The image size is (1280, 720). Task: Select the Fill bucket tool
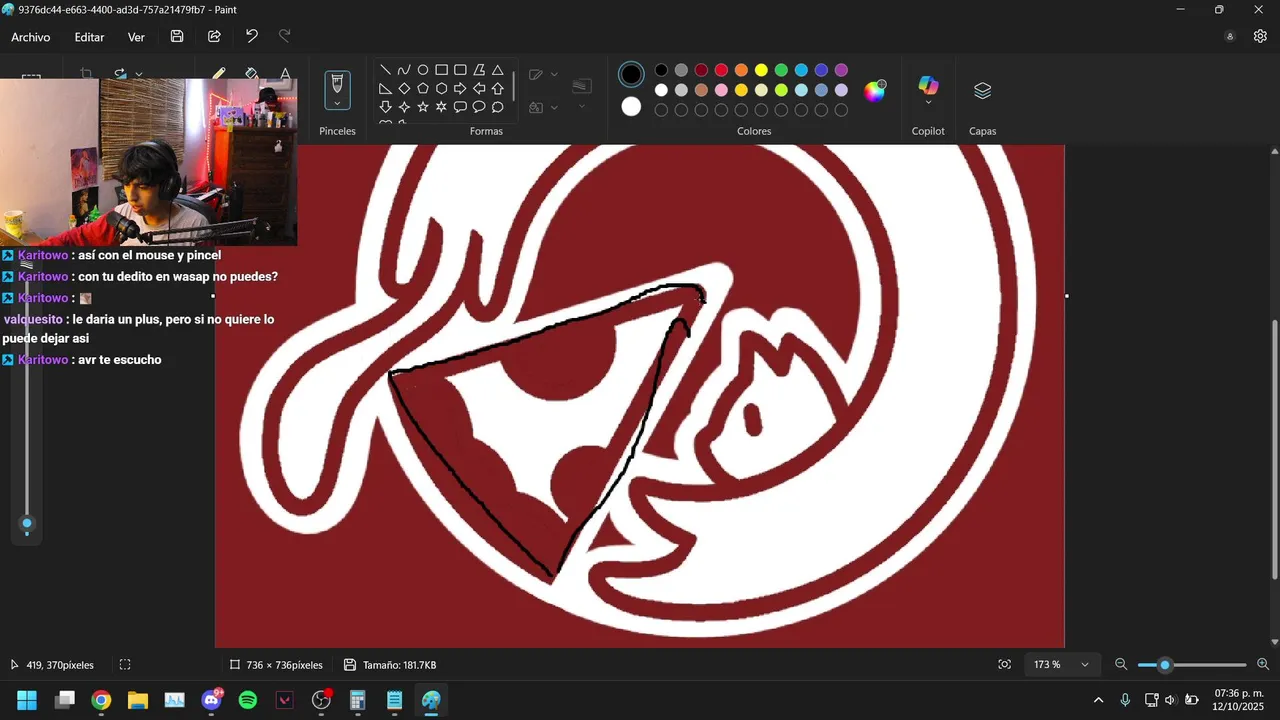(x=252, y=74)
